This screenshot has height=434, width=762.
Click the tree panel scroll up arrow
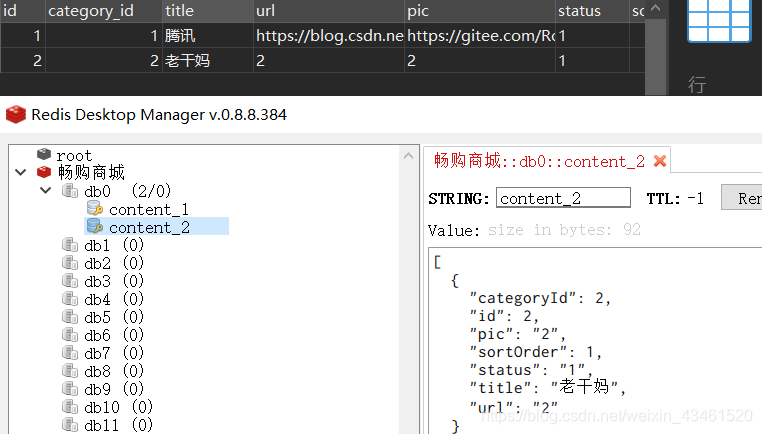point(409,156)
